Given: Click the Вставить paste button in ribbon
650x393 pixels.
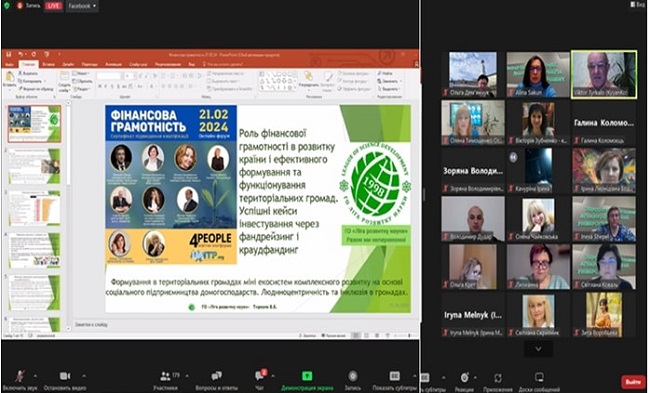Looking at the screenshot, I should pyautogui.click(x=10, y=80).
